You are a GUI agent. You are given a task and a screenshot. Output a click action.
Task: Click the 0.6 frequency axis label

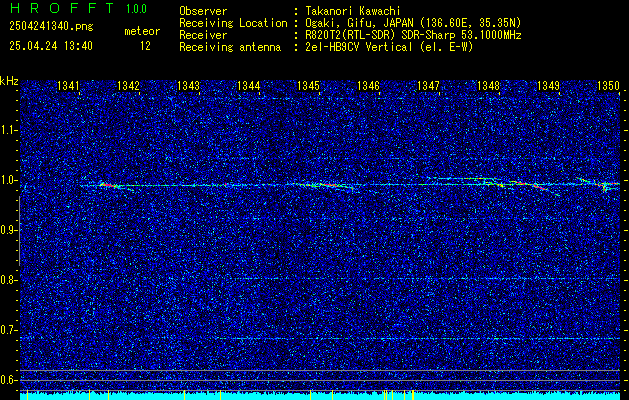pyautogui.click(x=9, y=380)
